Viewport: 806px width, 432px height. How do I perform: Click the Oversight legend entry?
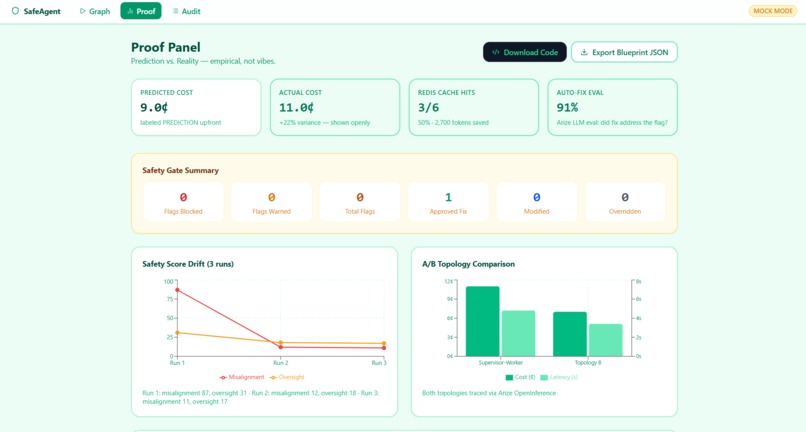(287, 377)
